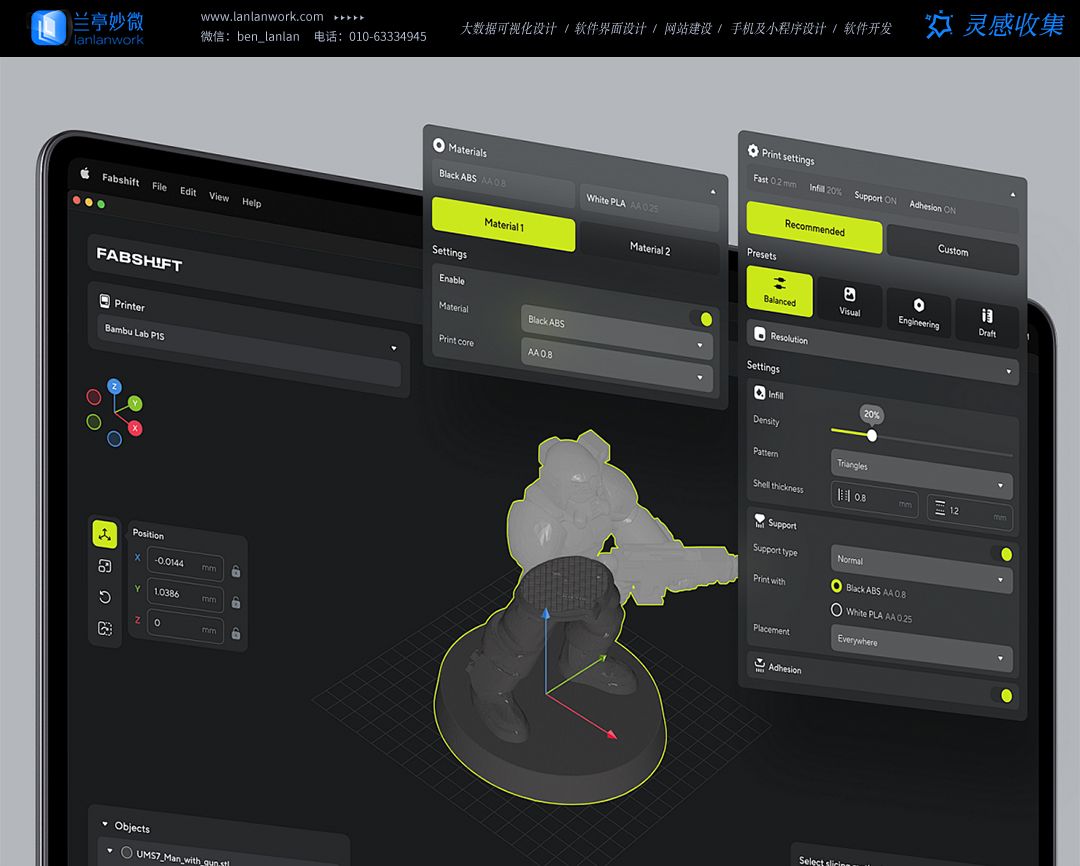The width and height of the screenshot is (1080, 866).
Task: Switch to the Material 1 tab
Action: [503, 225]
